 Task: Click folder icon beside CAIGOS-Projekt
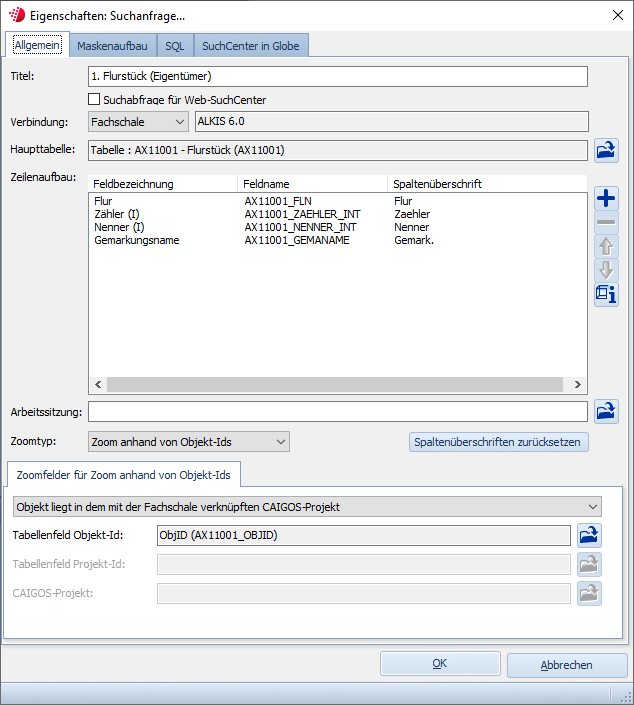(x=589, y=593)
